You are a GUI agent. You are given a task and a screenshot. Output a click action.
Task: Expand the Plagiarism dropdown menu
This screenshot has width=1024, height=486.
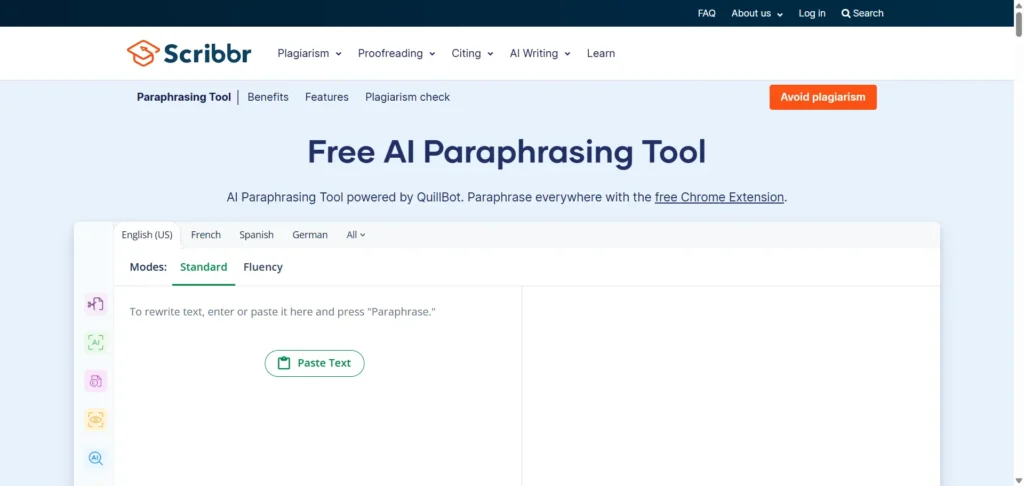(309, 53)
